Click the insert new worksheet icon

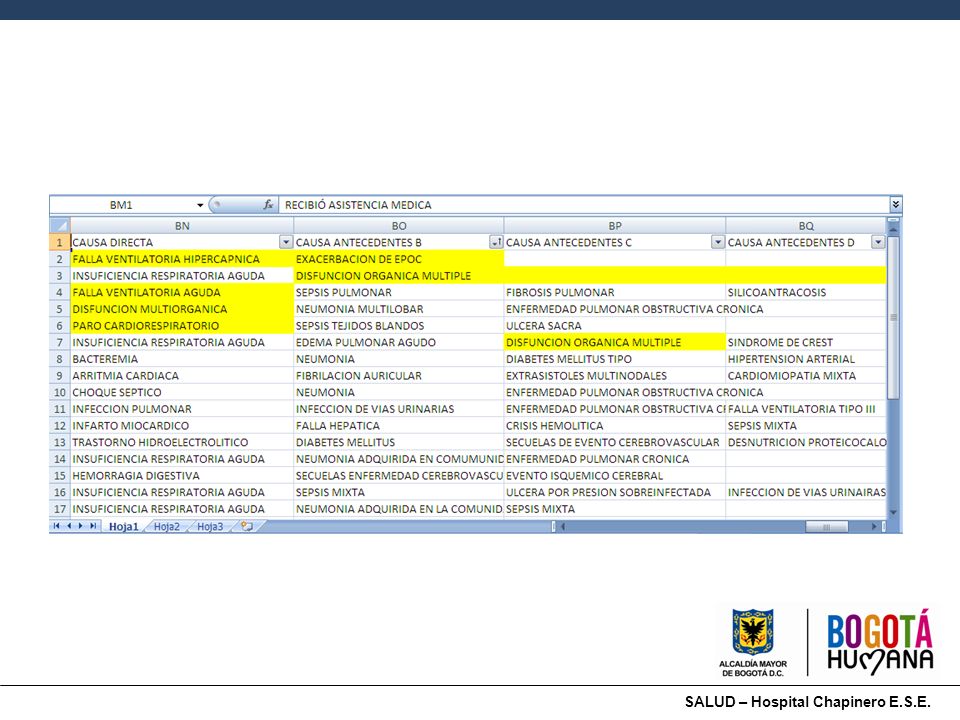[x=247, y=526]
